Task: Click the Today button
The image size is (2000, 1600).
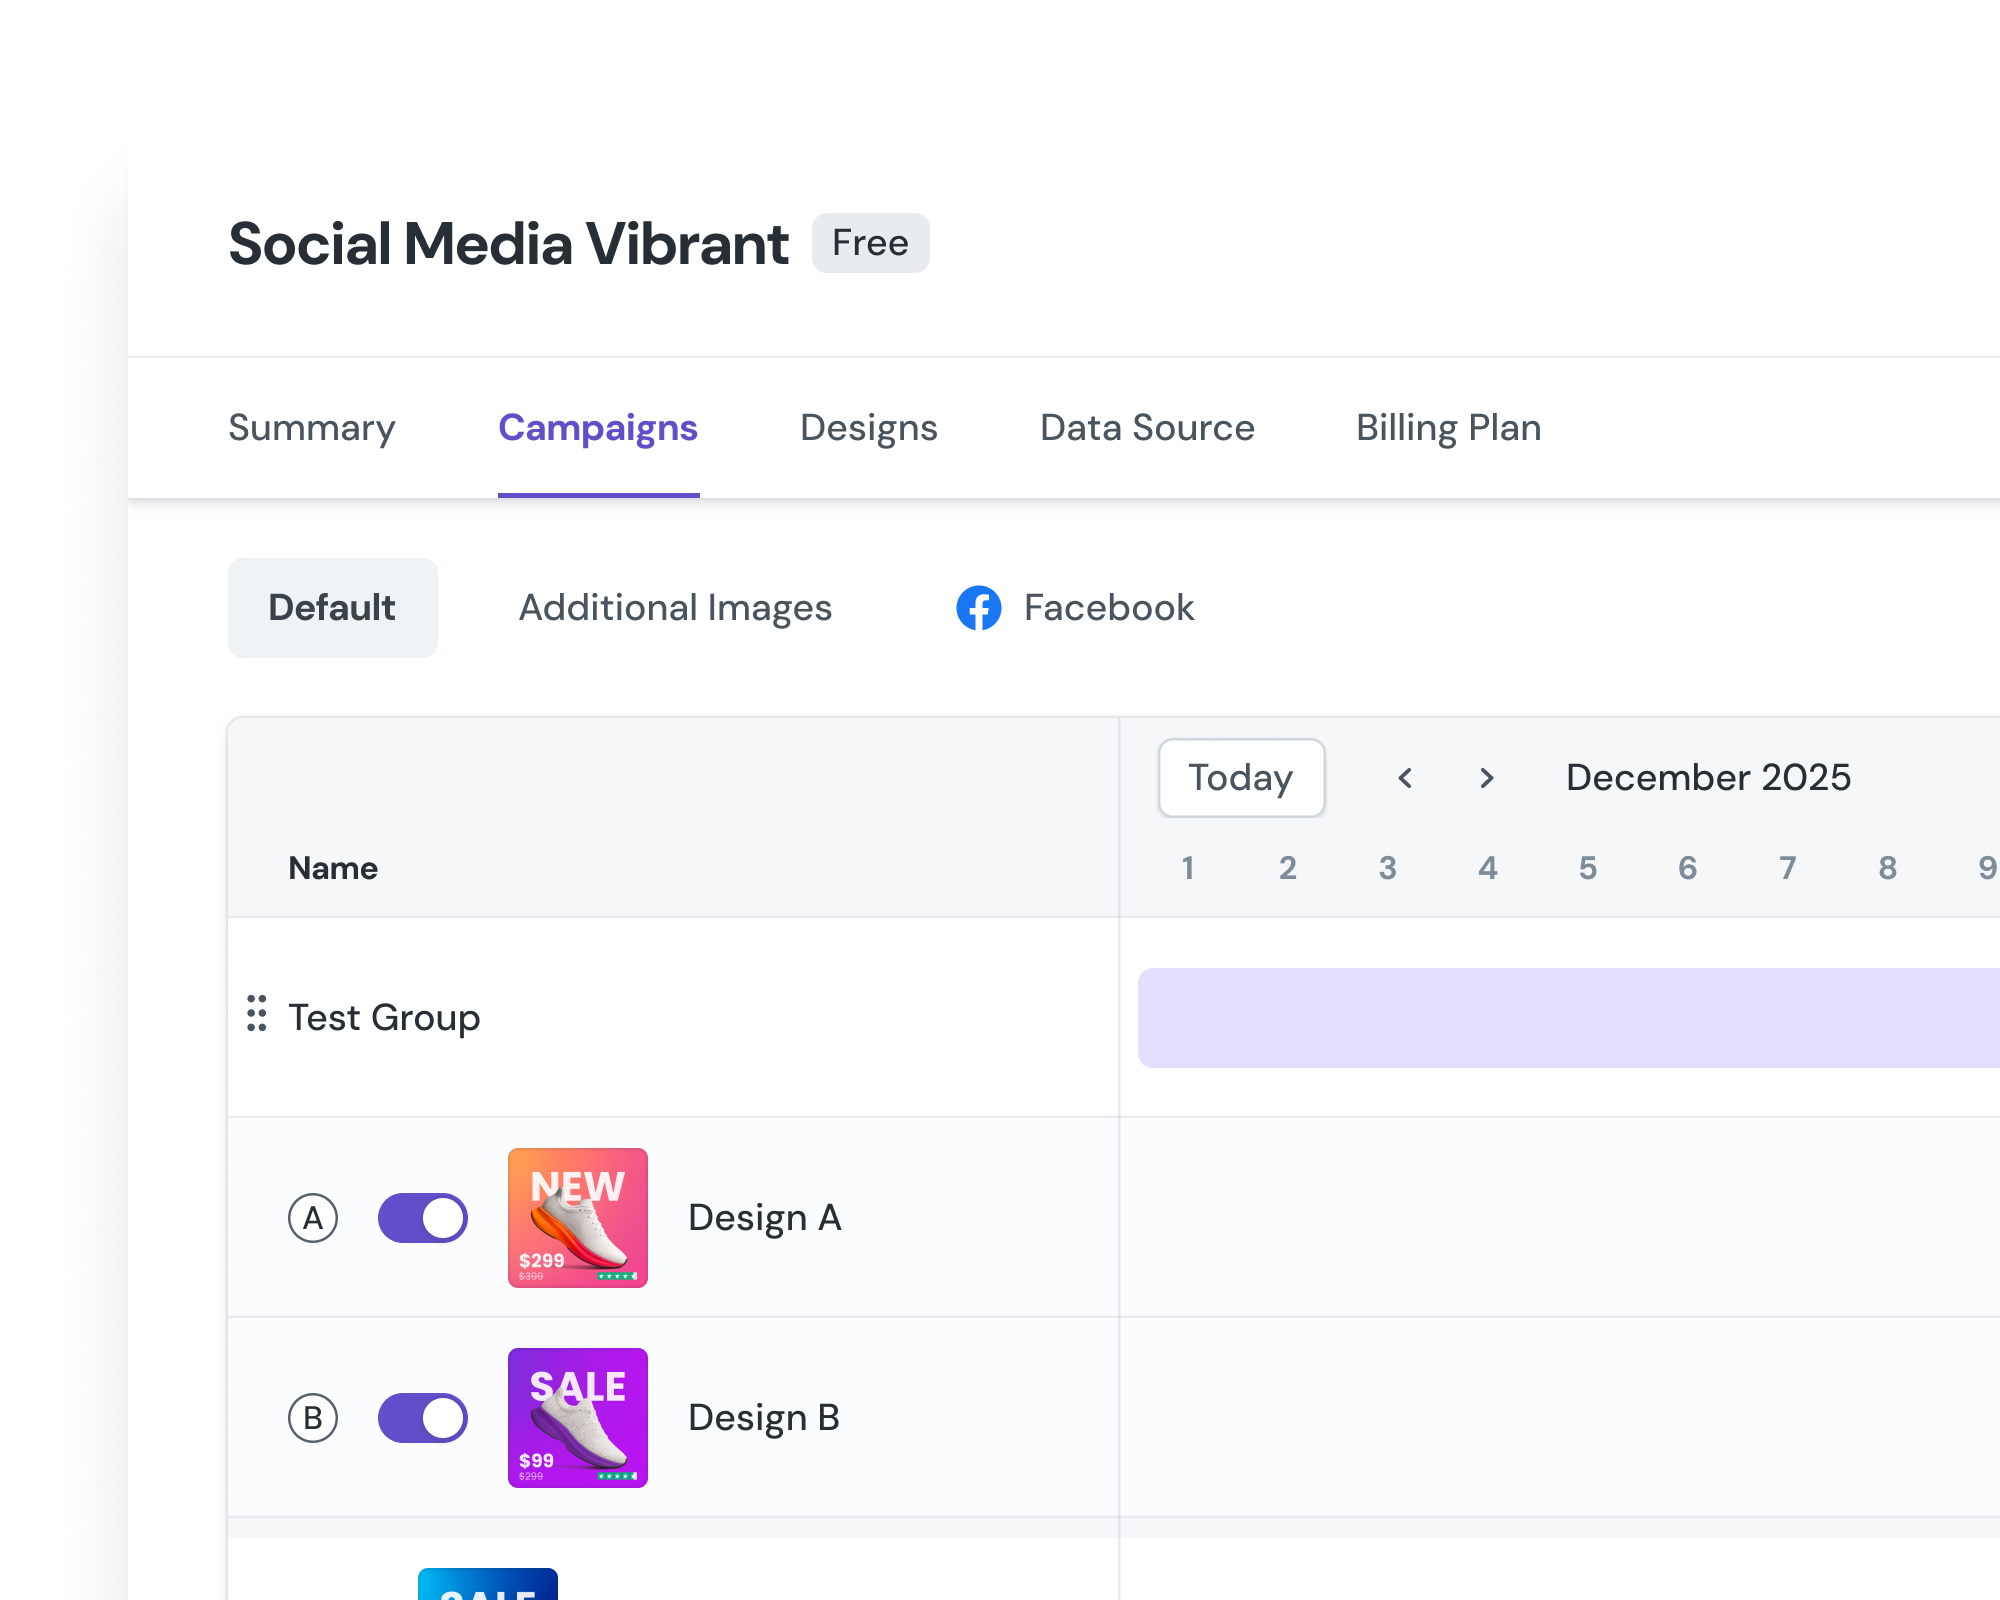Action: click(1241, 778)
